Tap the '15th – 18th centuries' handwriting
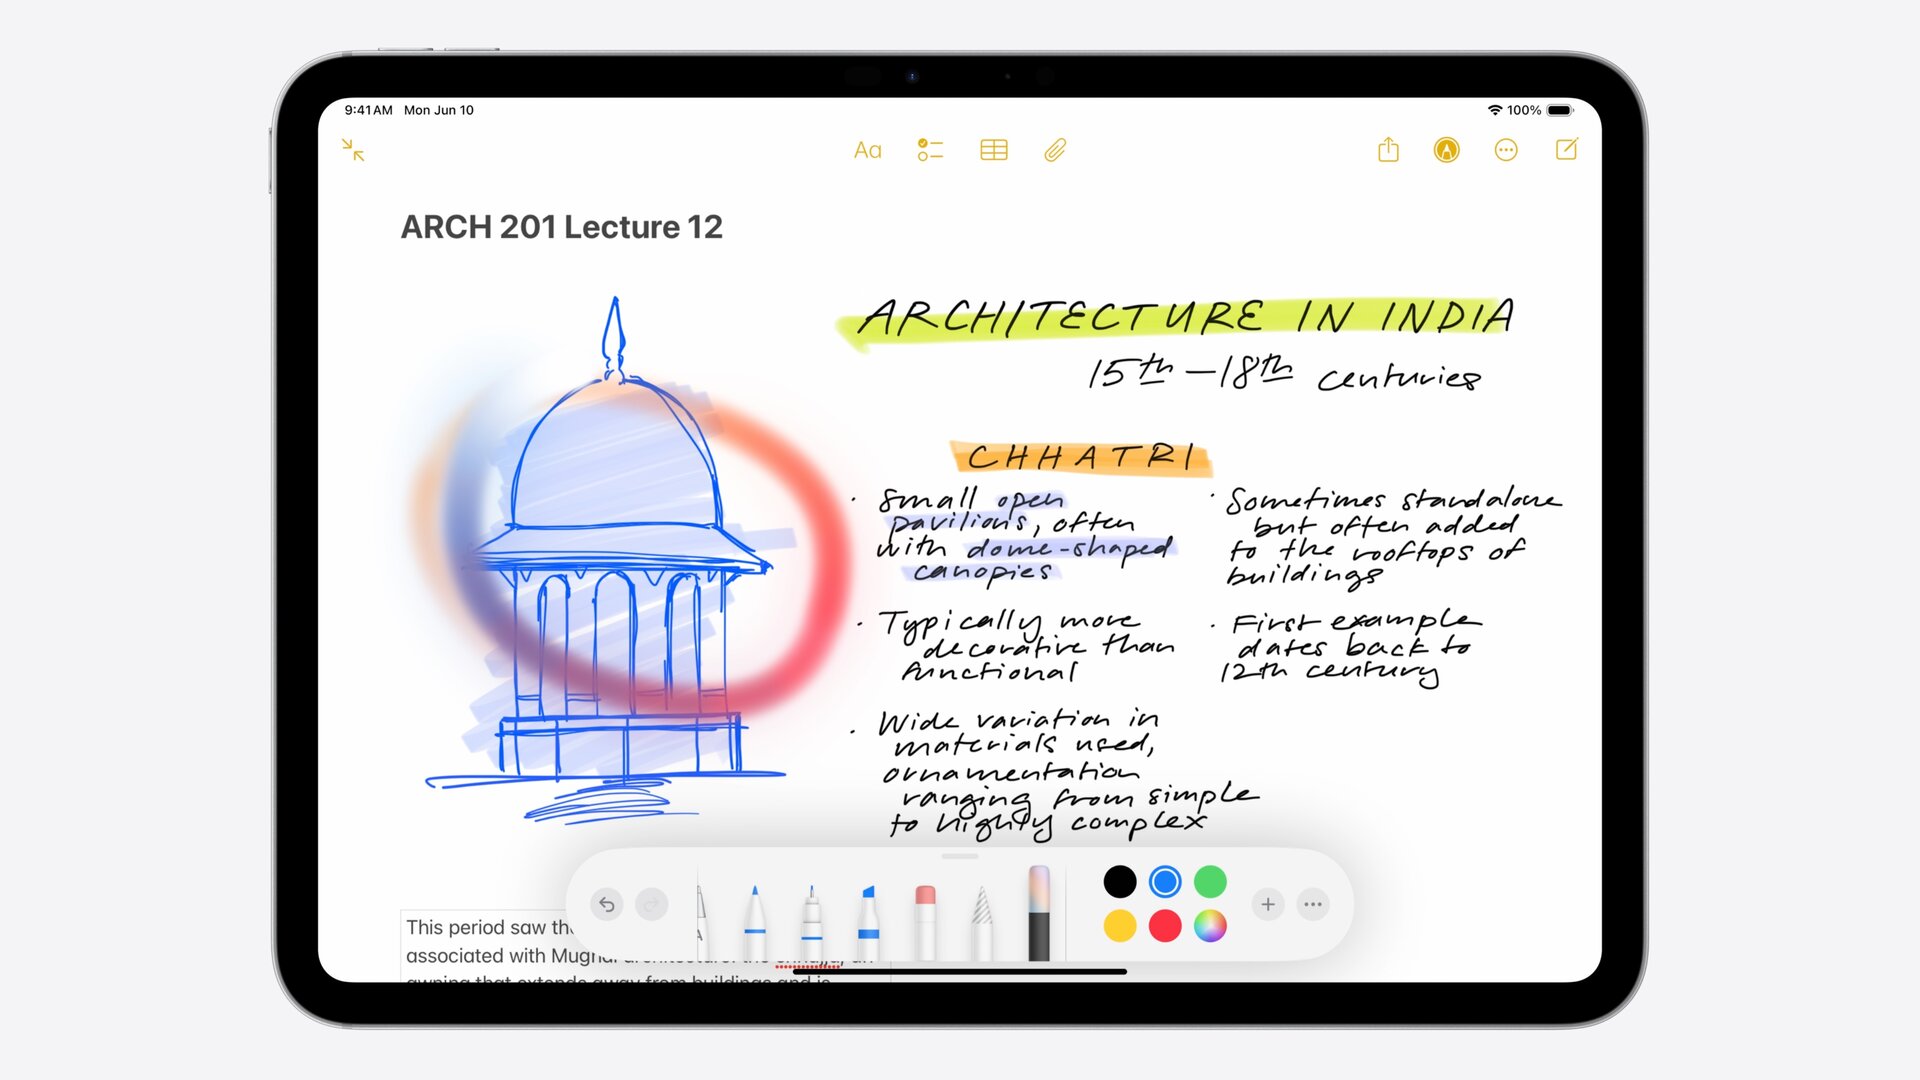This screenshot has height=1080, width=1920. [1285, 372]
